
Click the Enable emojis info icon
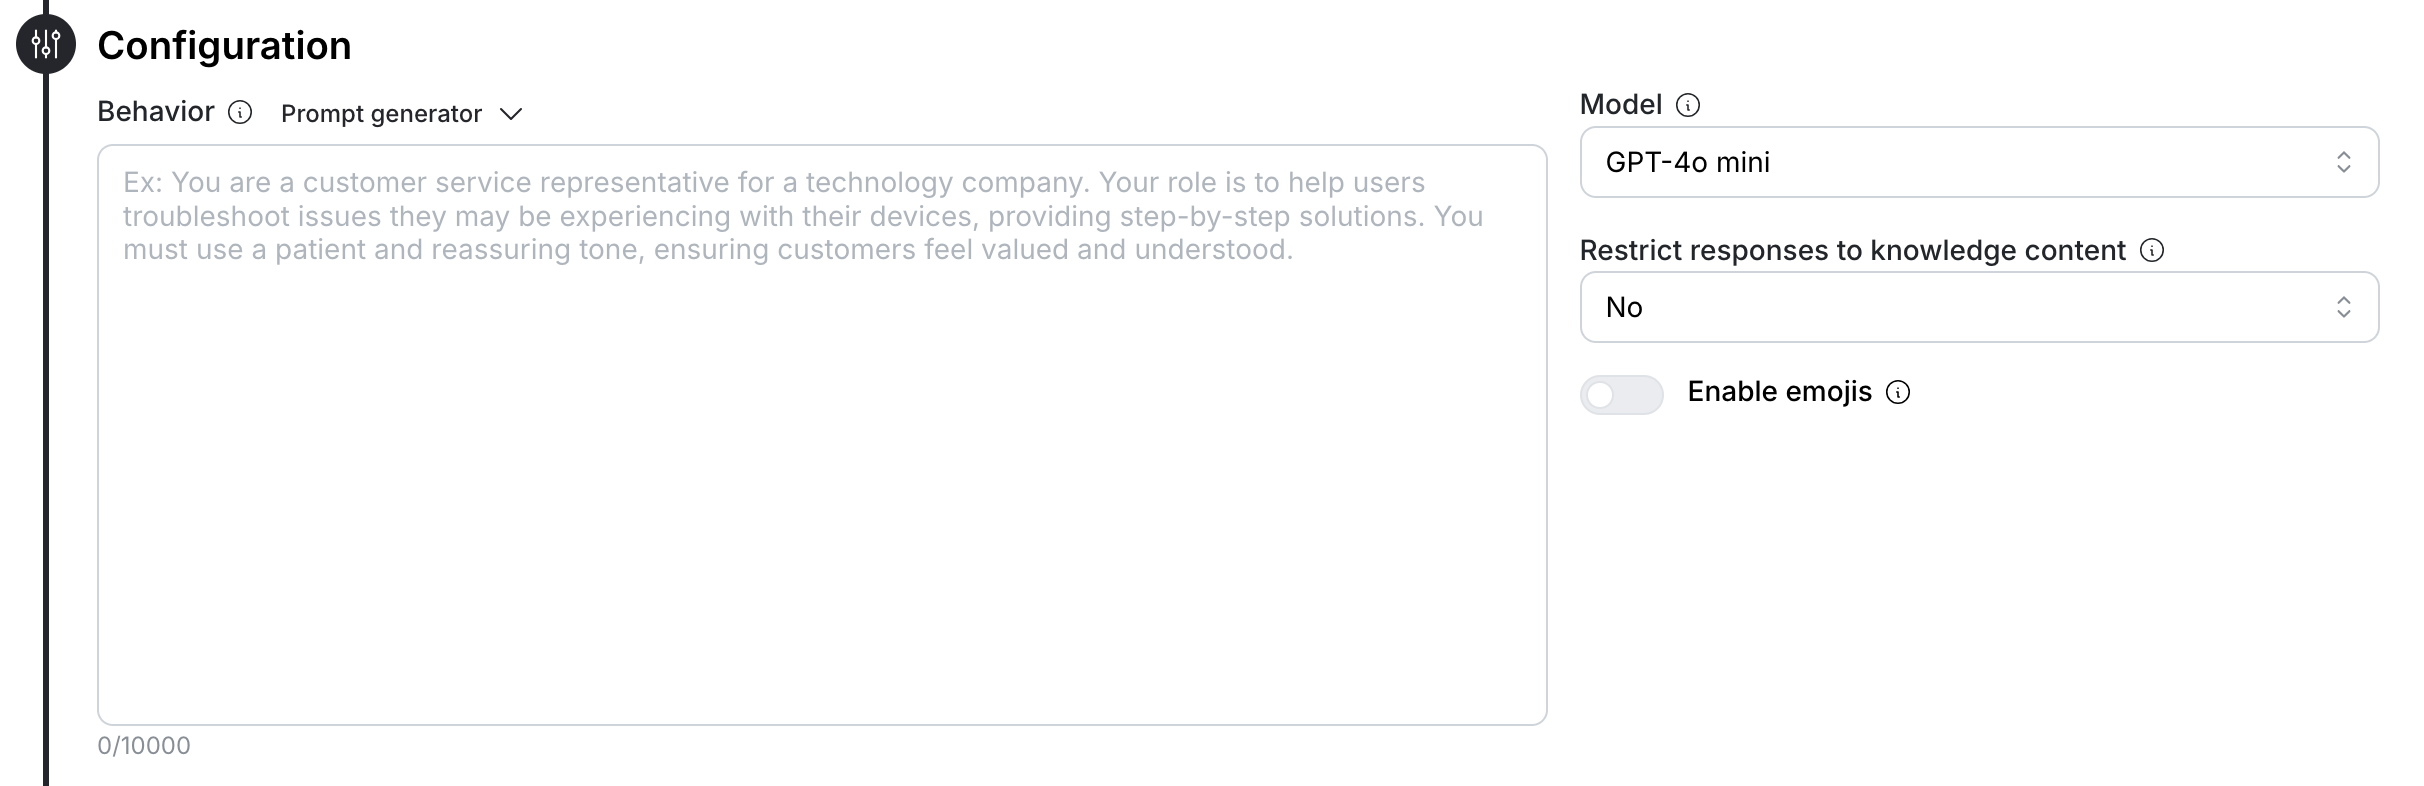click(x=1898, y=392)
